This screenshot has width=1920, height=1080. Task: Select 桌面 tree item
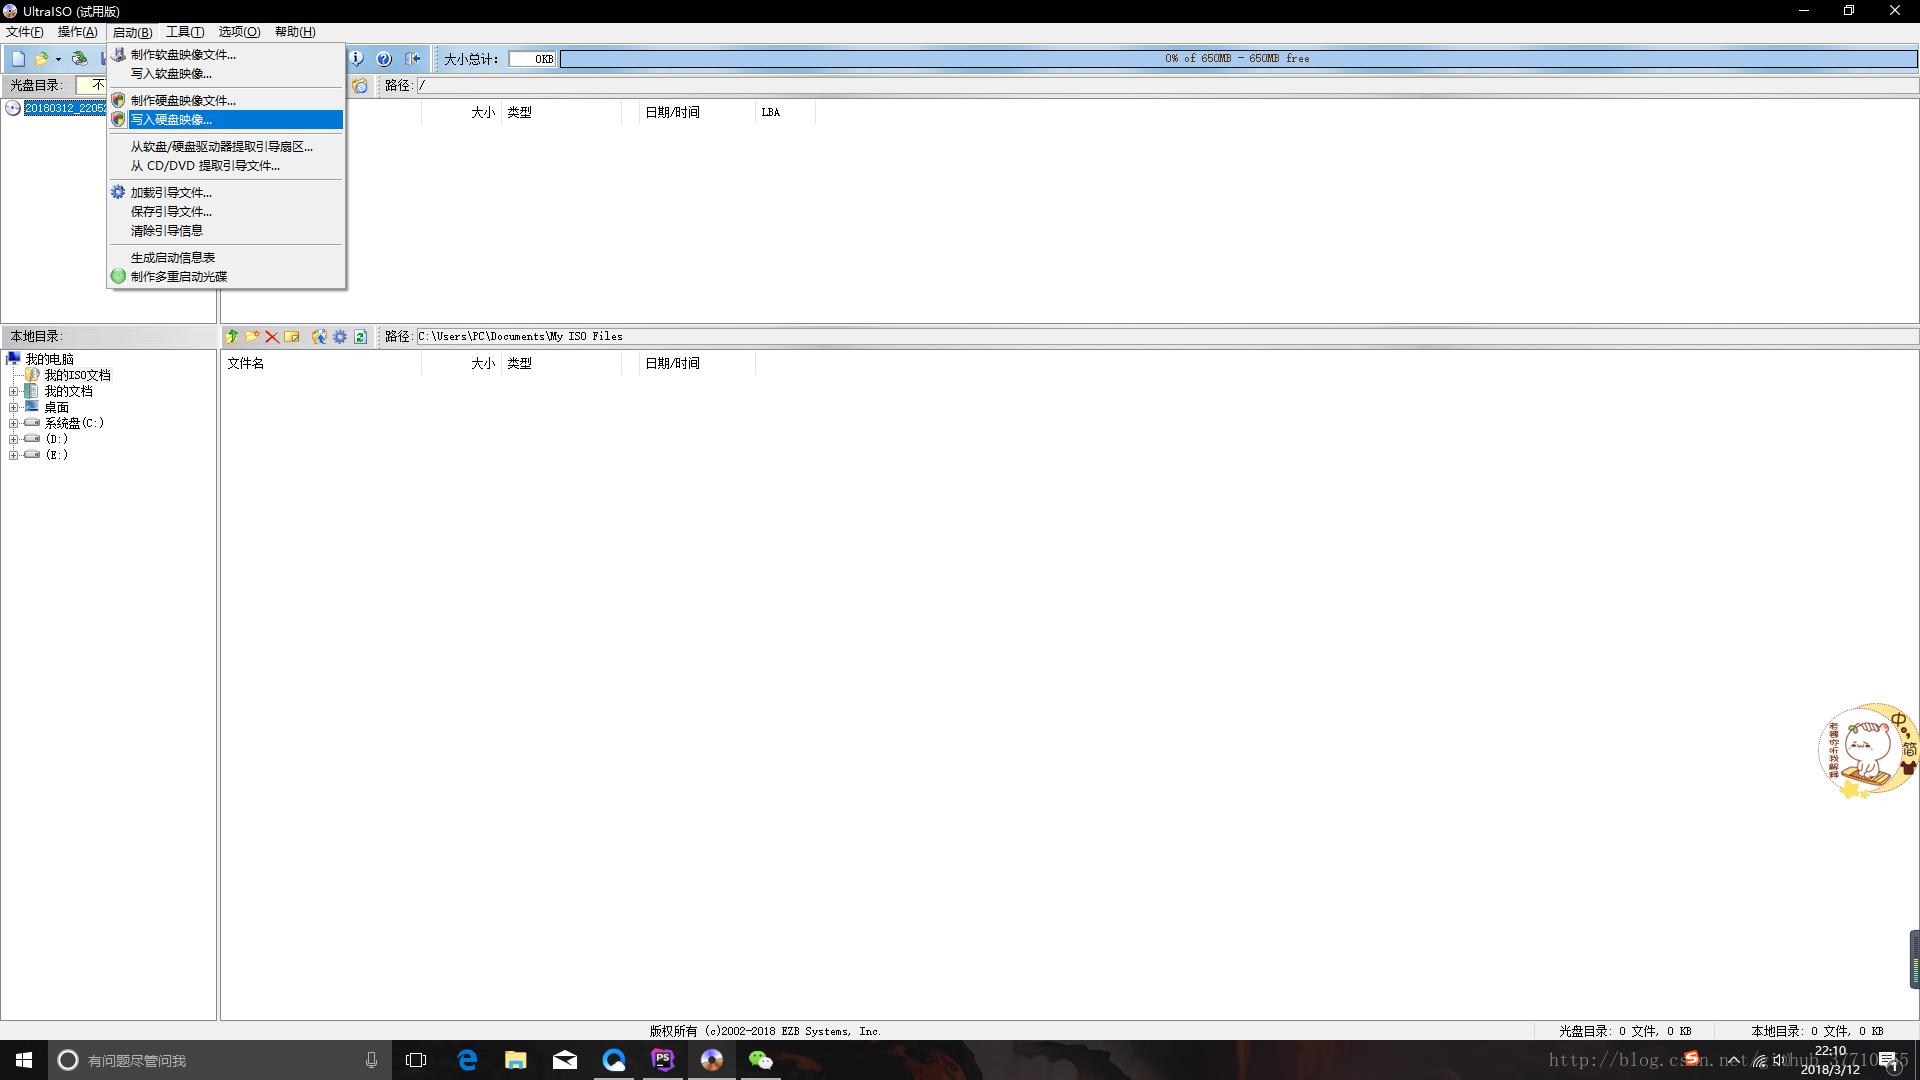[56, 408]
